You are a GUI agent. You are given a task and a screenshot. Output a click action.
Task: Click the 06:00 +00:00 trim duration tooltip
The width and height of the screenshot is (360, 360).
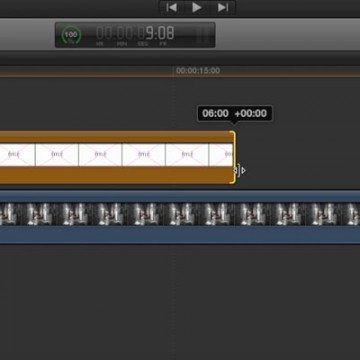click(x=235, y=113)
